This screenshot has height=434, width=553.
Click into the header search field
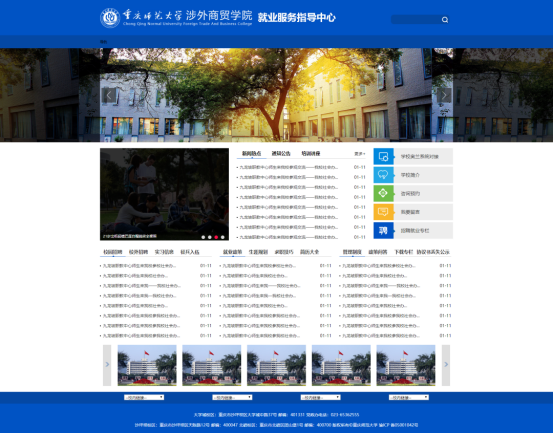click(416, 20)
